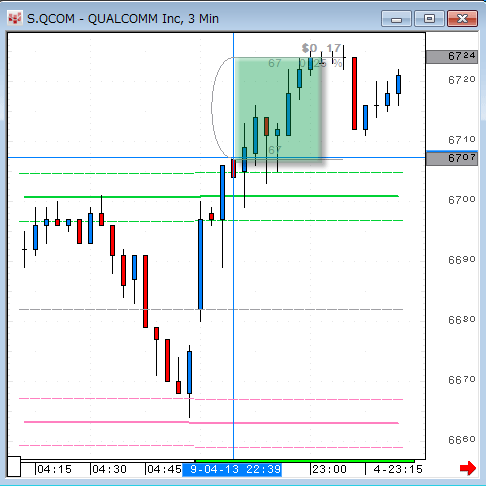The image size is (486, 486).
Task: Click the red scroll-forward arrow
Action: tap(468, 468)
